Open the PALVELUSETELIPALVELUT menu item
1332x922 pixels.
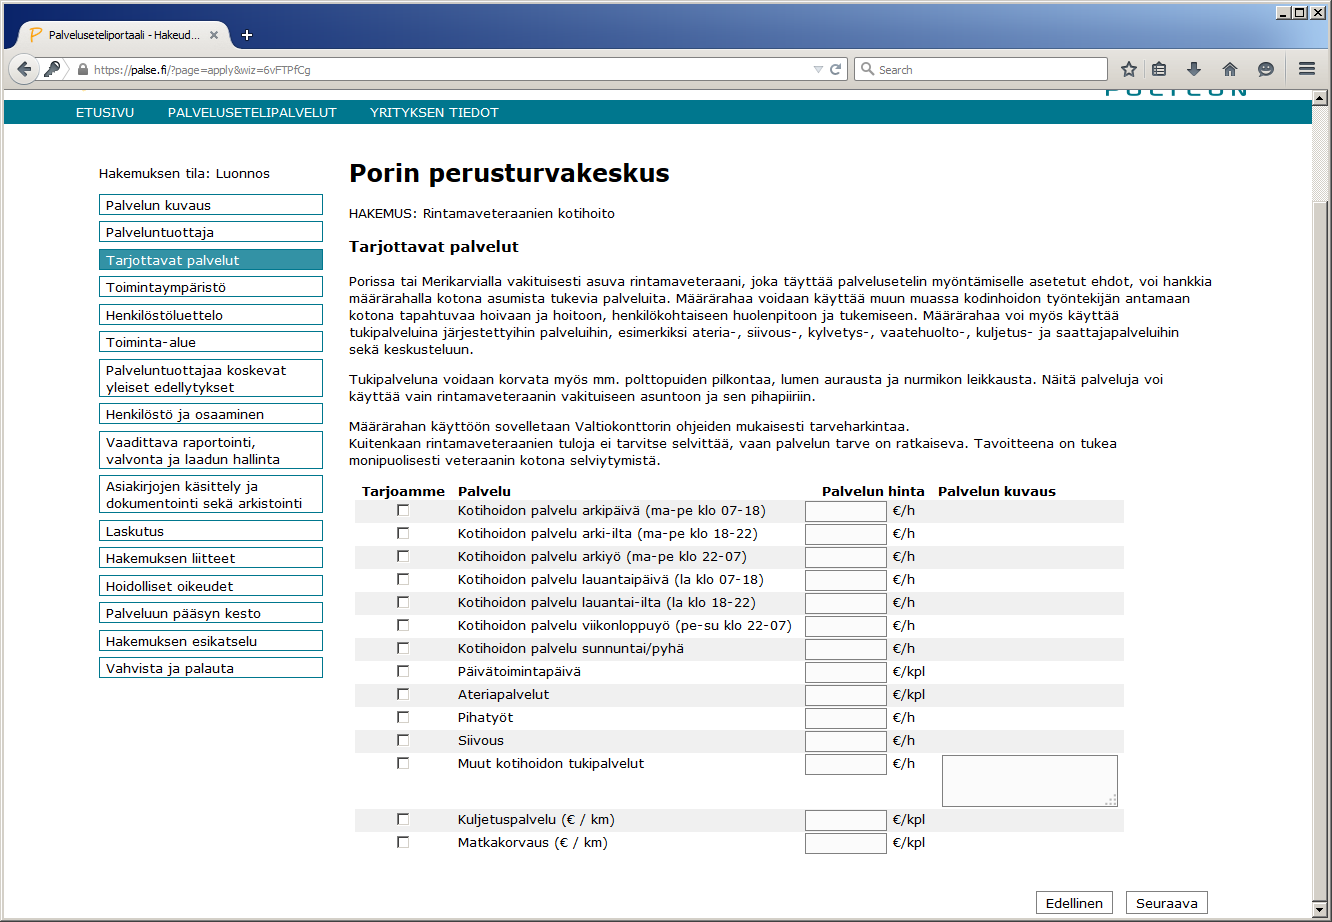pos(252,113)
